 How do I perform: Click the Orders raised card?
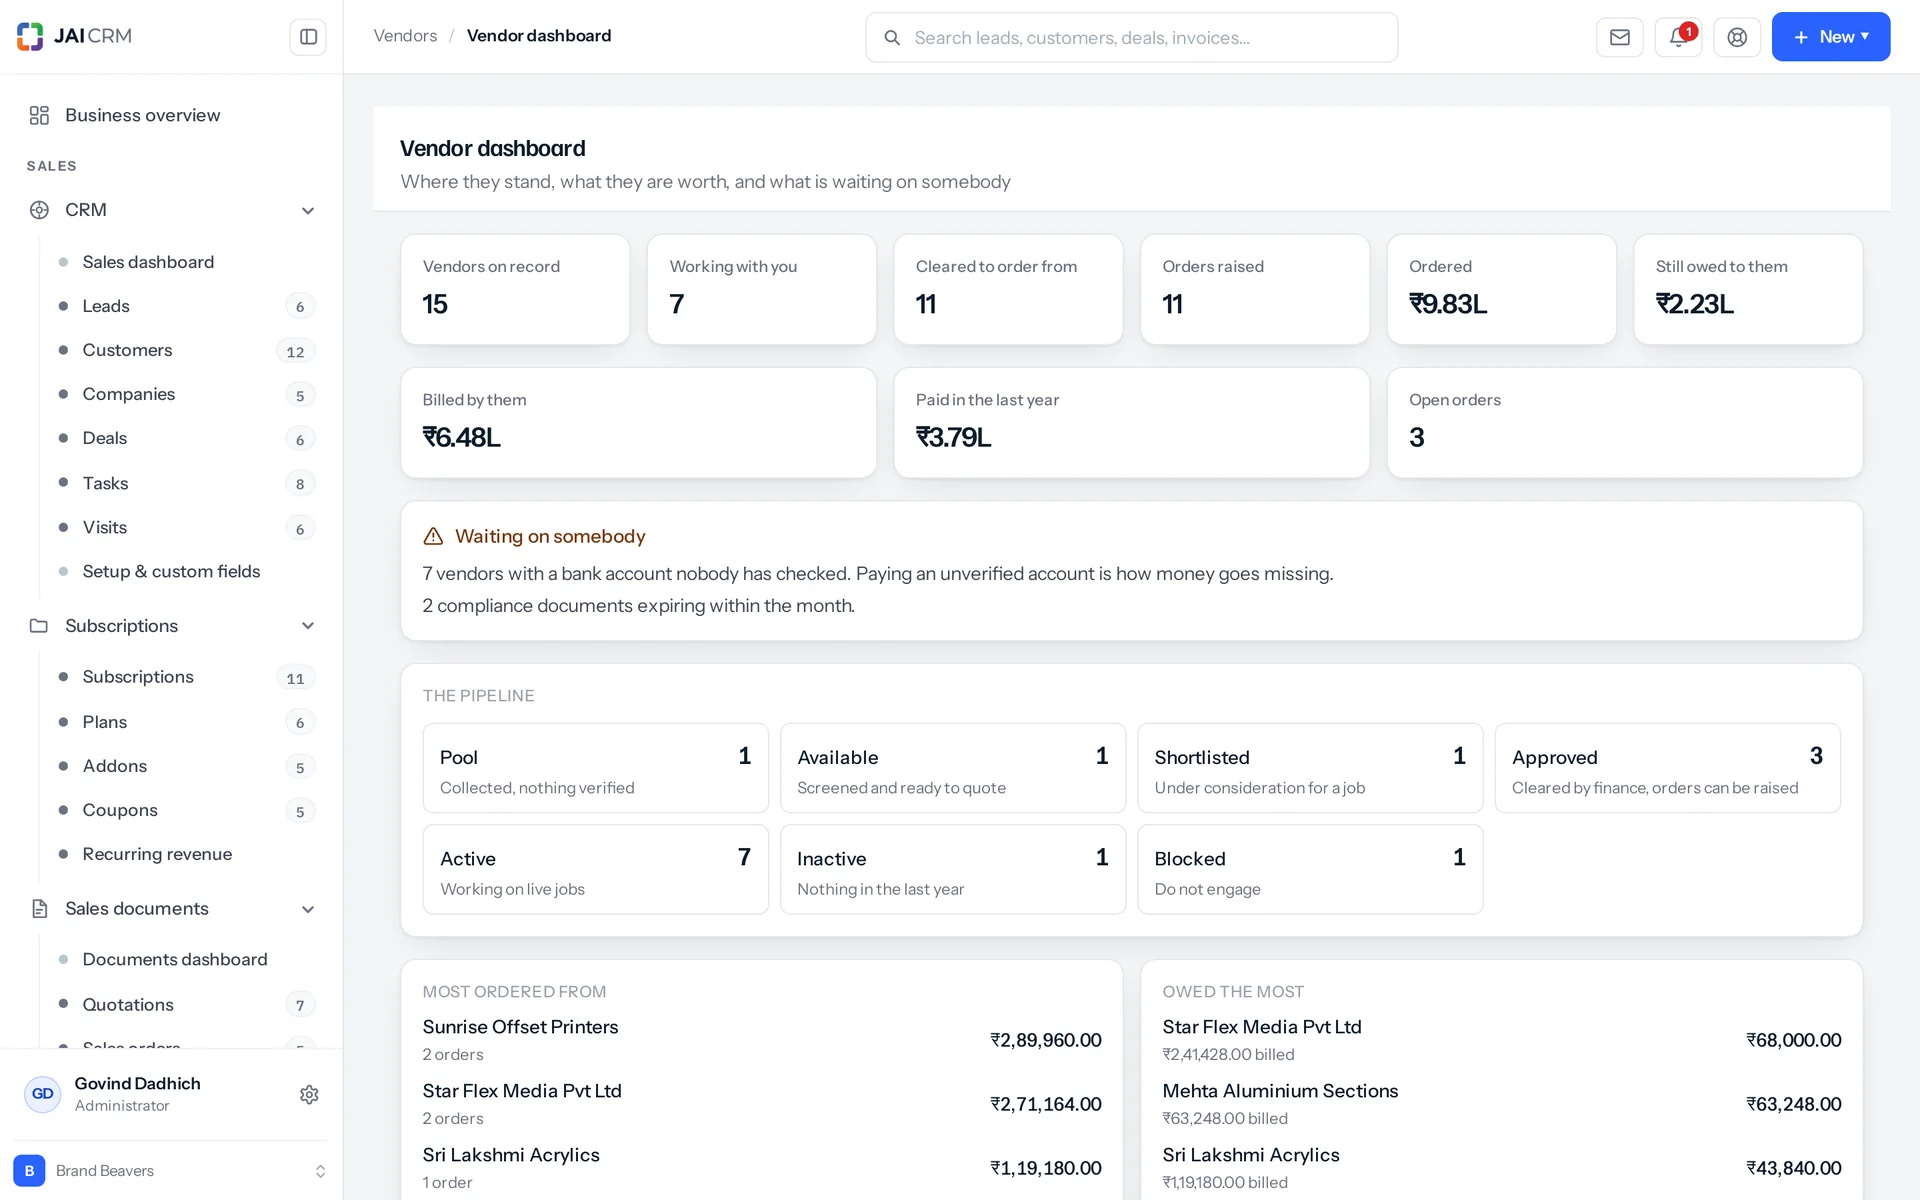[x=1254, y=290]
